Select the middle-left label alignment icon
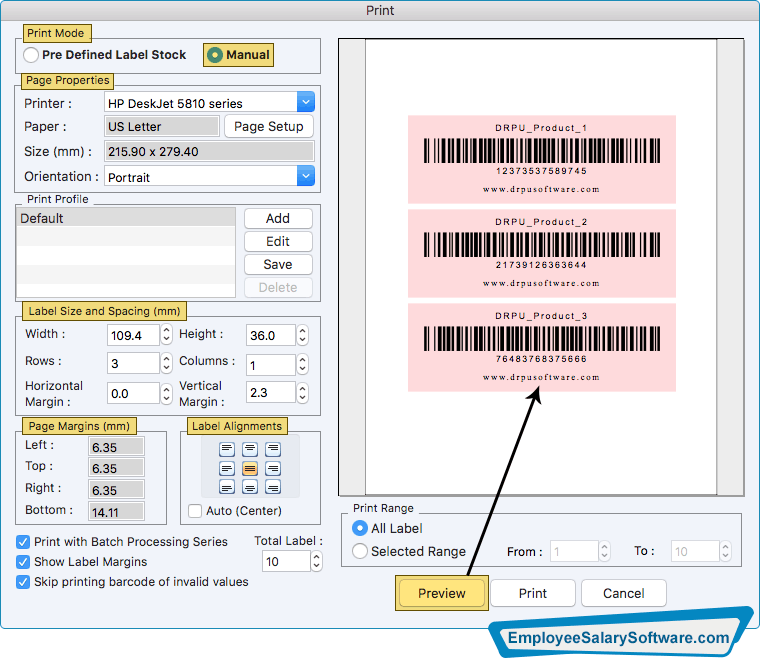This screenshot has width=760, height=658. (227, 468)
